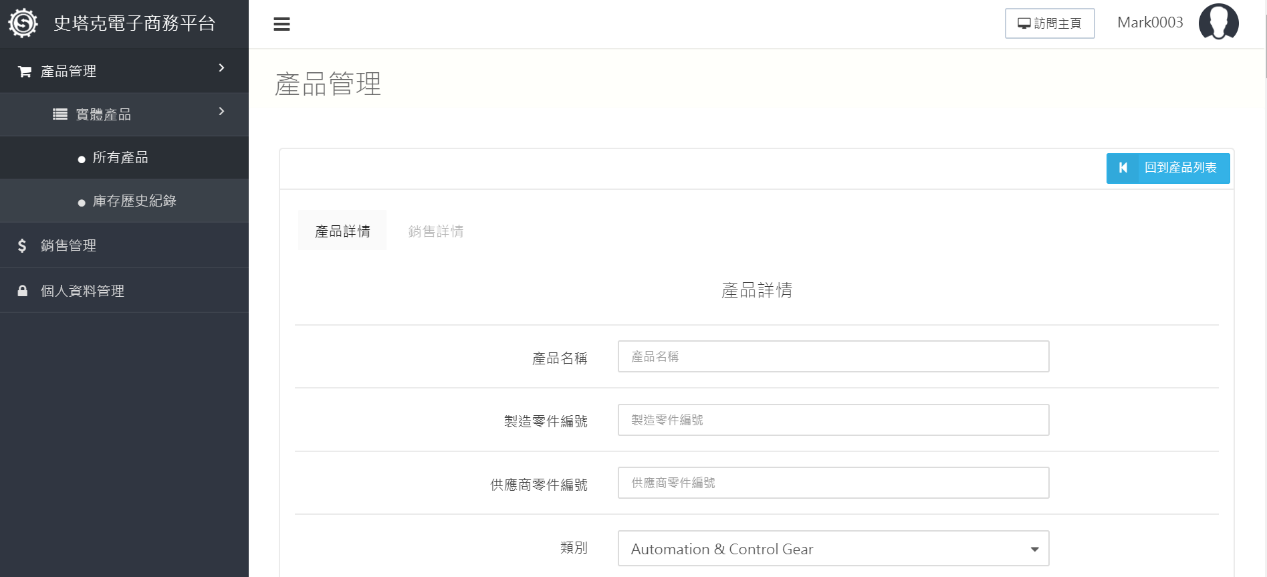Focus the 製造零件編號 text field

833,420
